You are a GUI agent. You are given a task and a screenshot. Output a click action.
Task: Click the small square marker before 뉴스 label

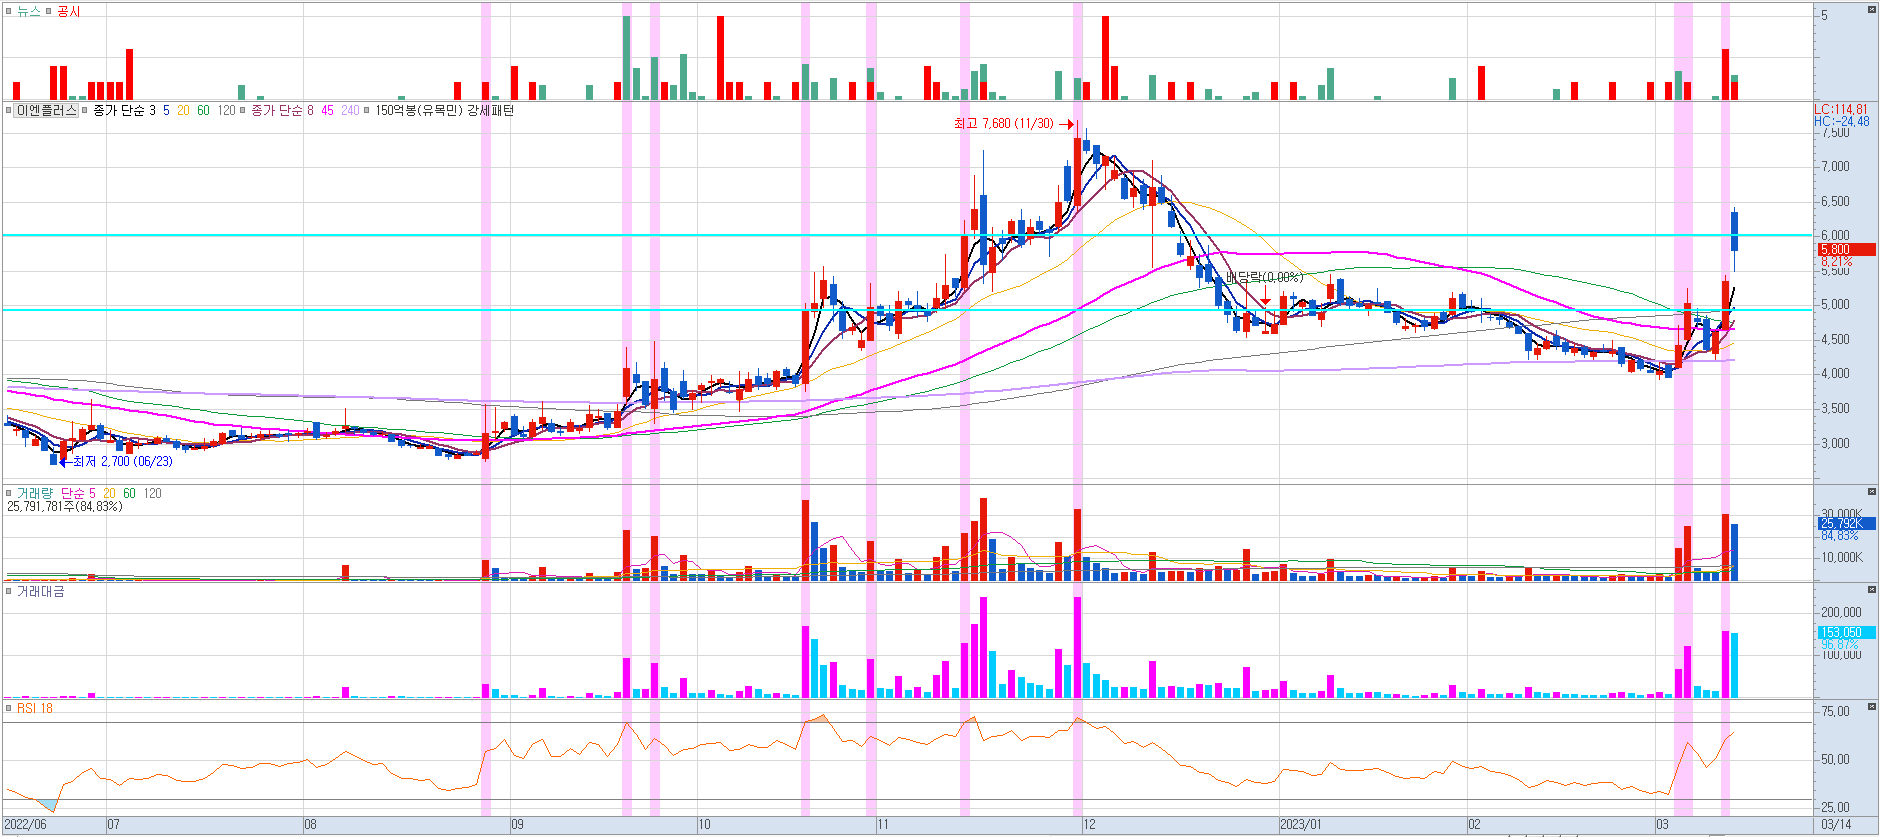click(9, 11)
